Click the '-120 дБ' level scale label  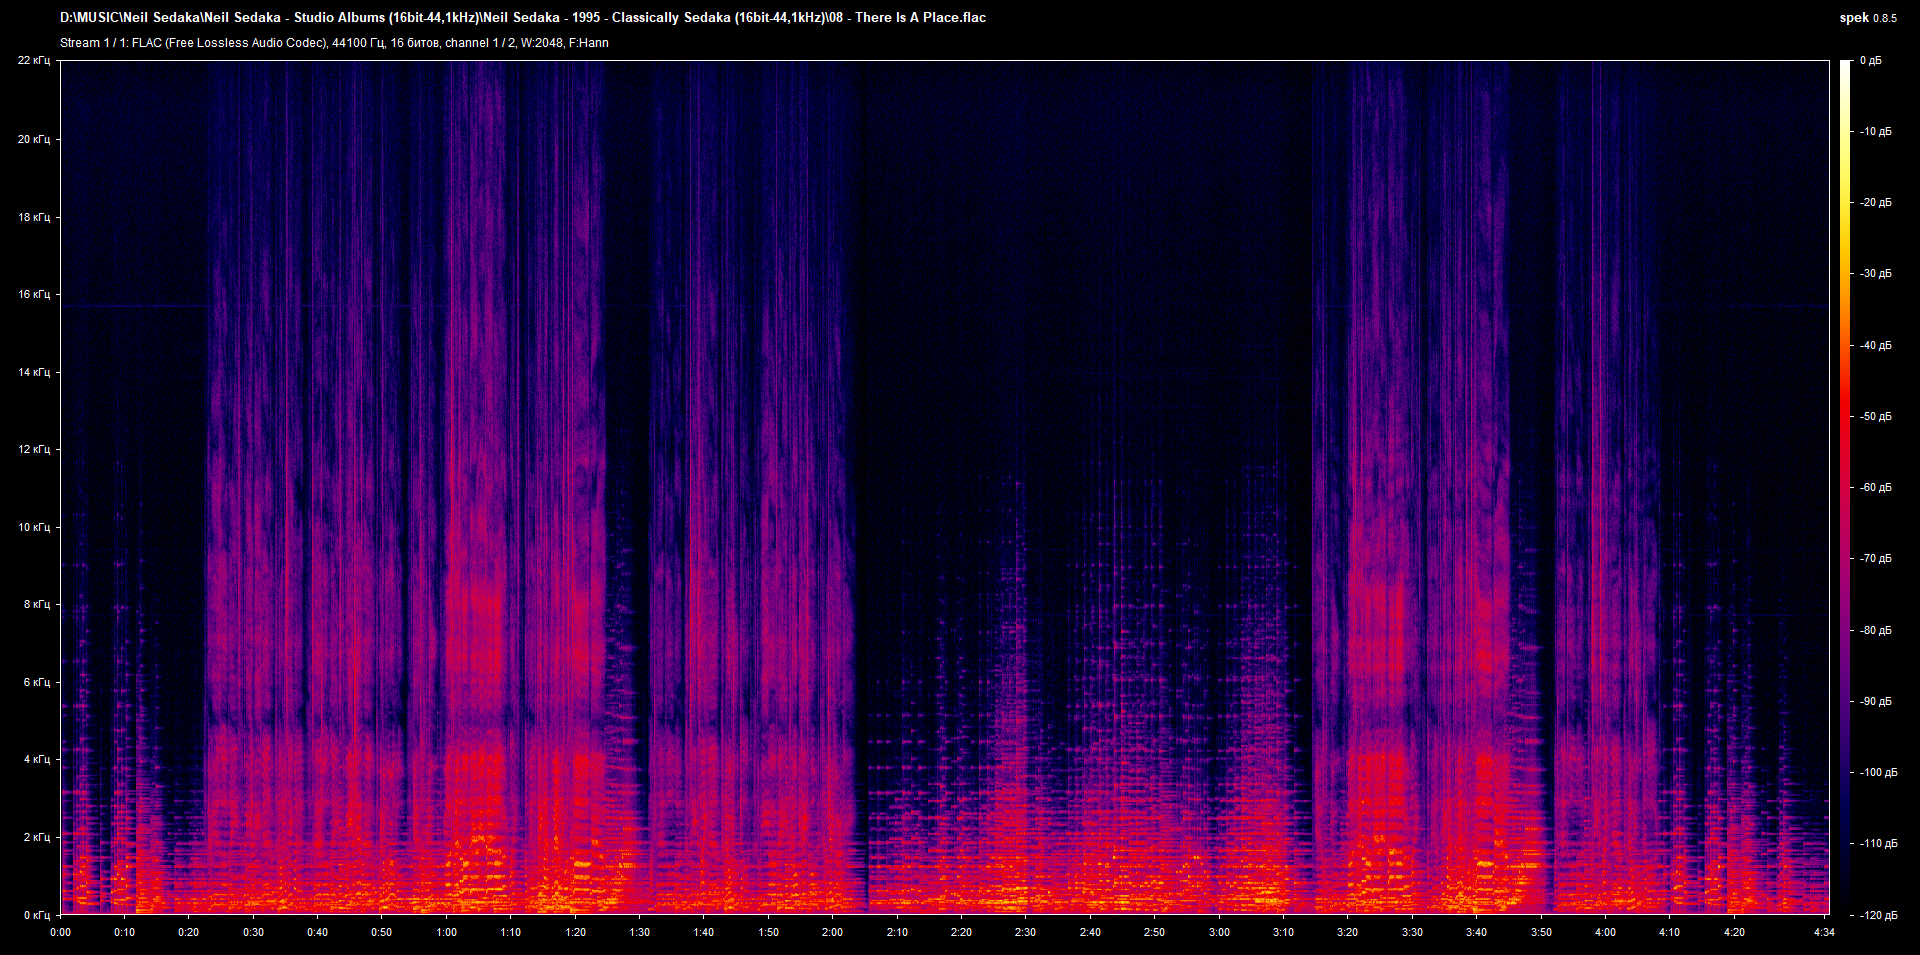[x=1879, y=916]
